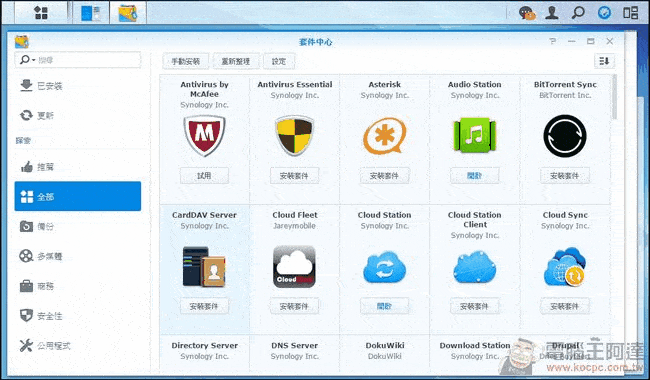Open the DSM search magnifier icon
This screenshot has width=650, height=380.
tap(578, 13)
